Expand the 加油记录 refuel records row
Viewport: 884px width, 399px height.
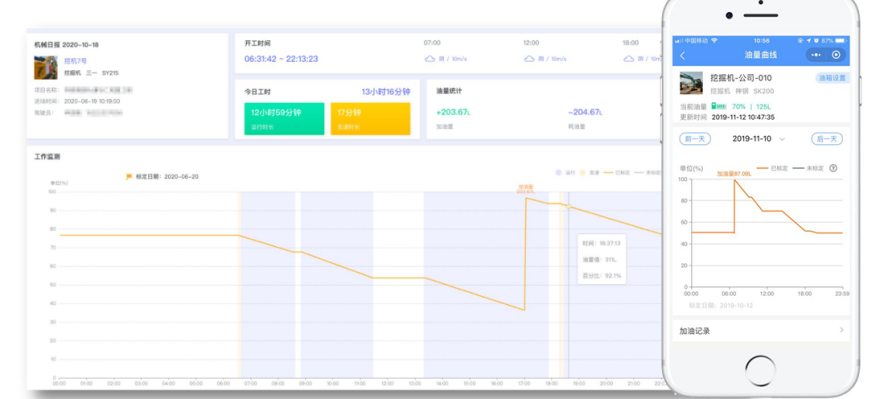(x=761, y=331)
